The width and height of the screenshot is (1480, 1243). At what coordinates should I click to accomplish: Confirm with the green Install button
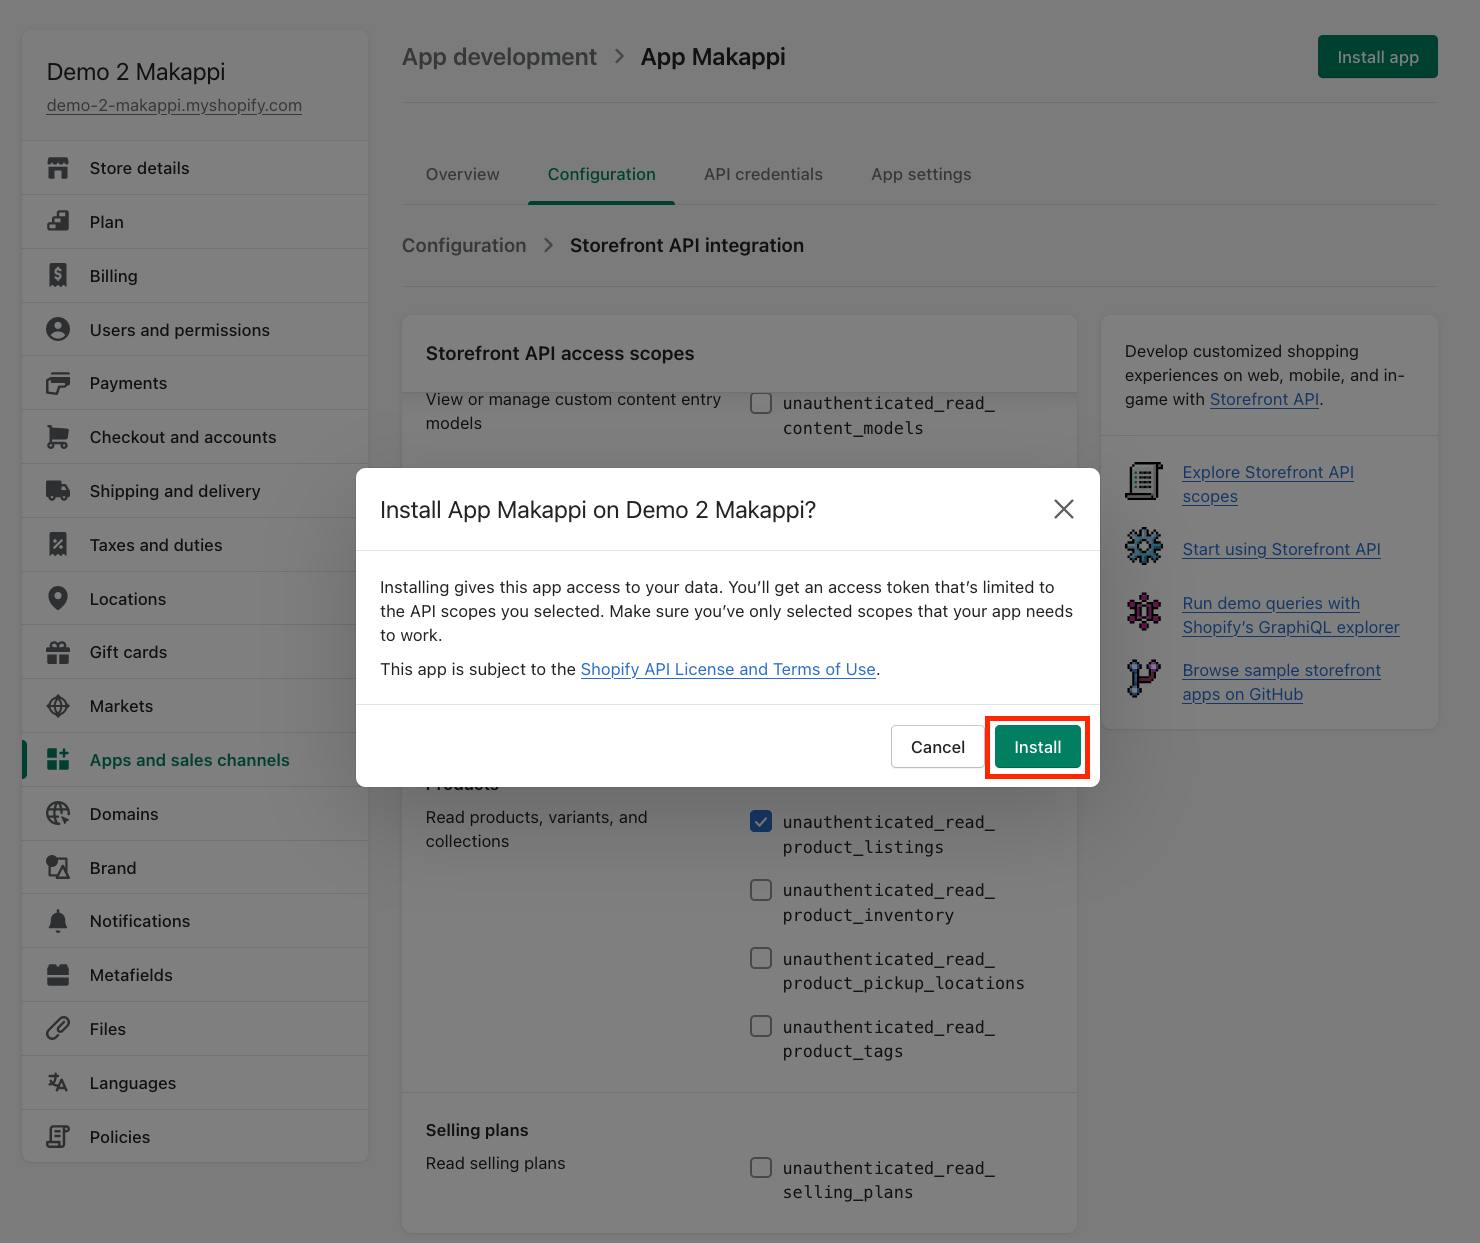click(1037, 747)
